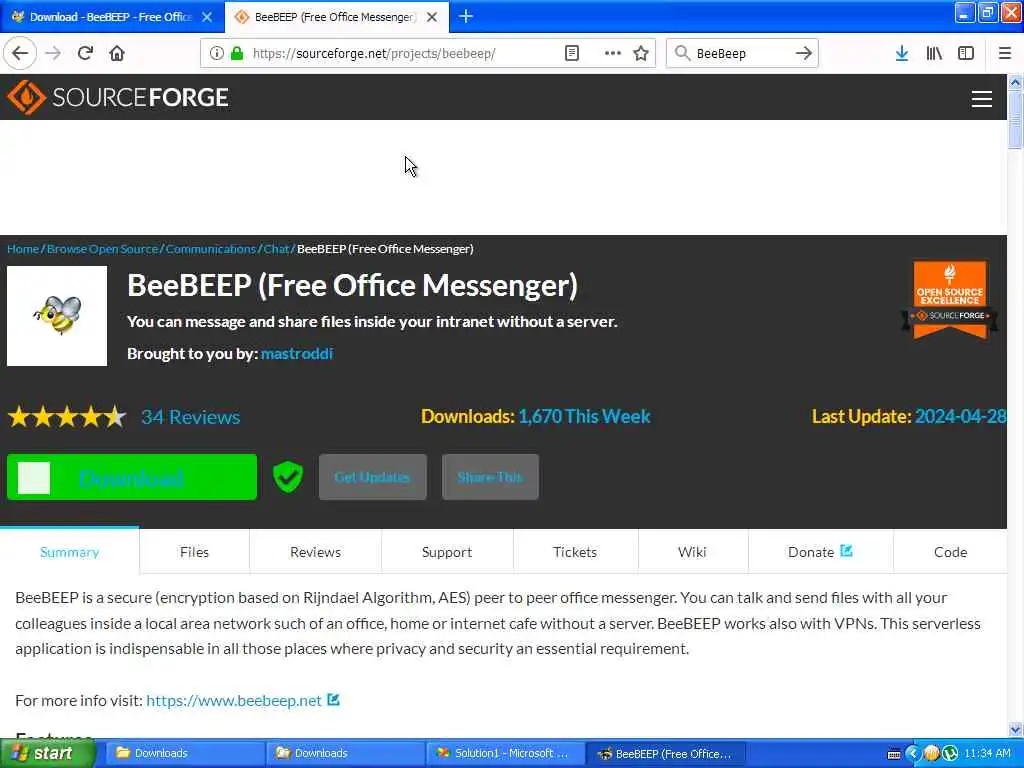Viewport: 1024px width, 768px height.
Task: Click the Share This button
Action: click(490, 477)
